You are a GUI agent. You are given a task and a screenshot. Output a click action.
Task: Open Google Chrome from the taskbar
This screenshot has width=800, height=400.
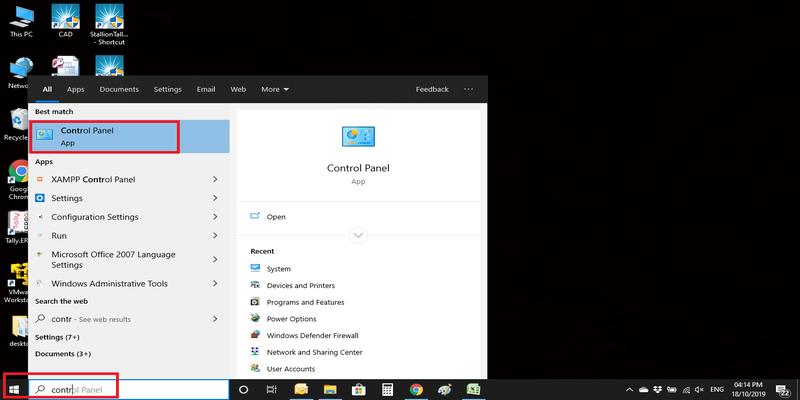coord(416,389)
